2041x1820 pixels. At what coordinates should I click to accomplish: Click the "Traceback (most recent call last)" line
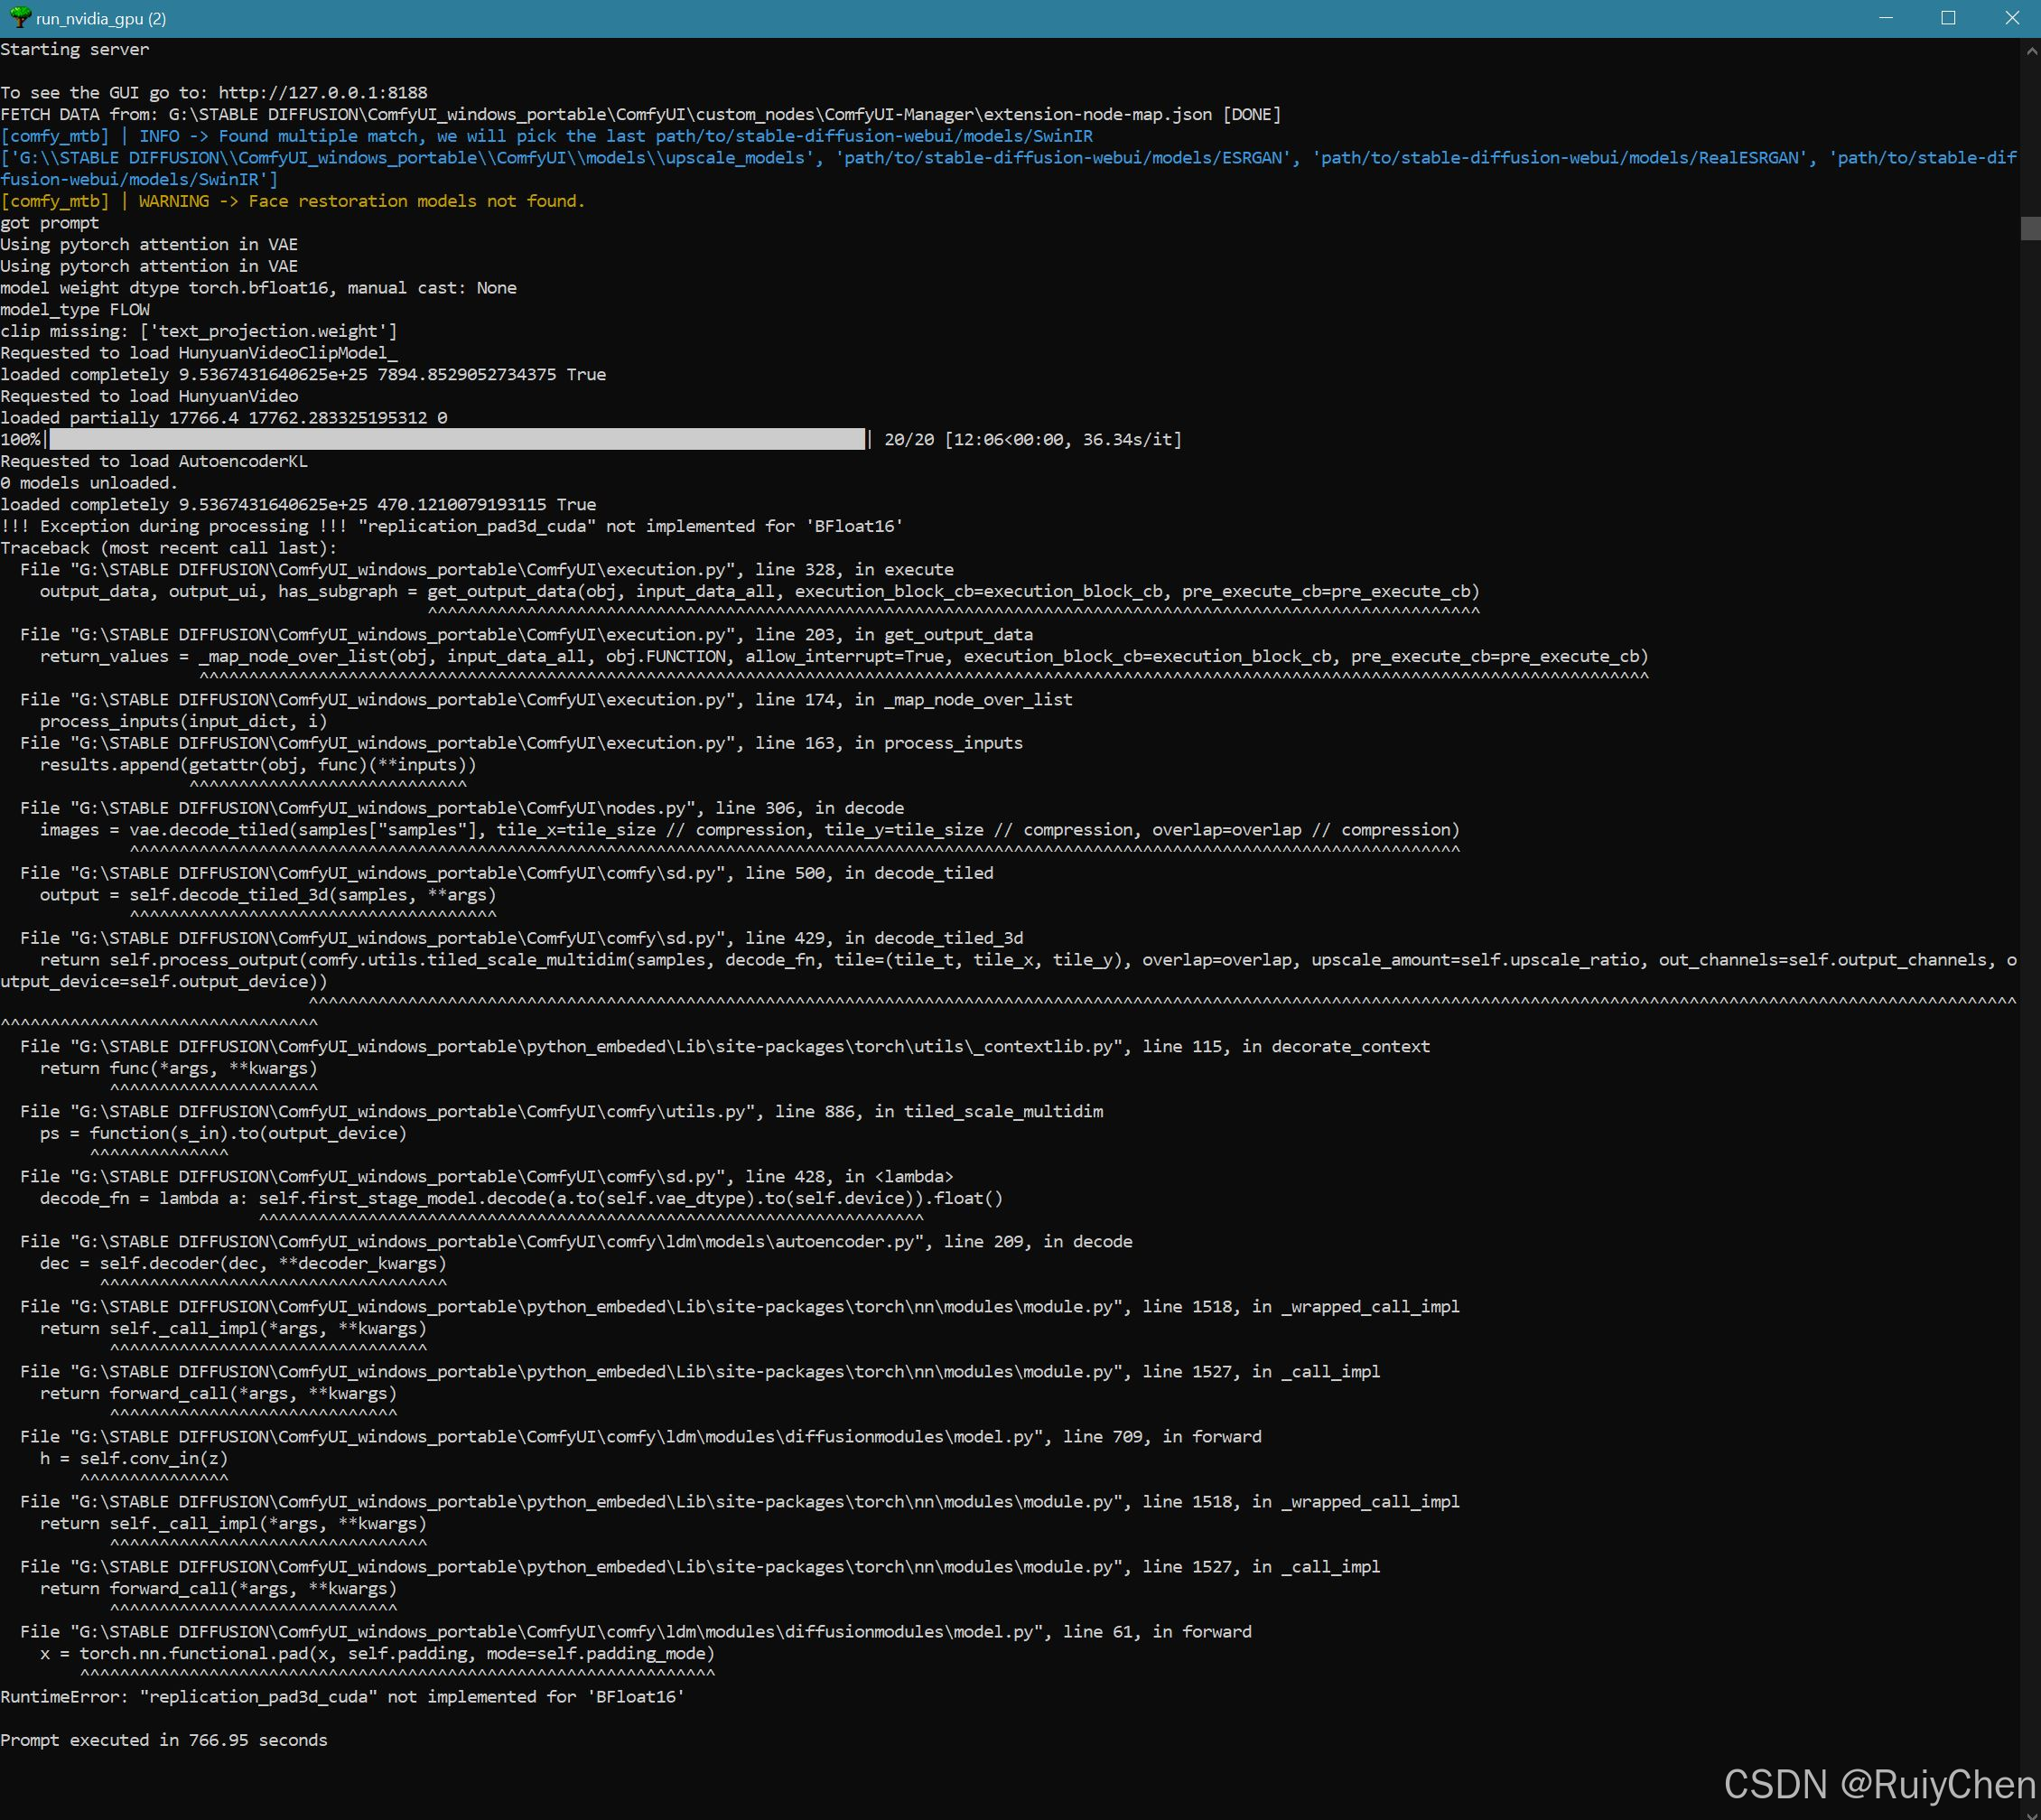click(x=168, y=548)
